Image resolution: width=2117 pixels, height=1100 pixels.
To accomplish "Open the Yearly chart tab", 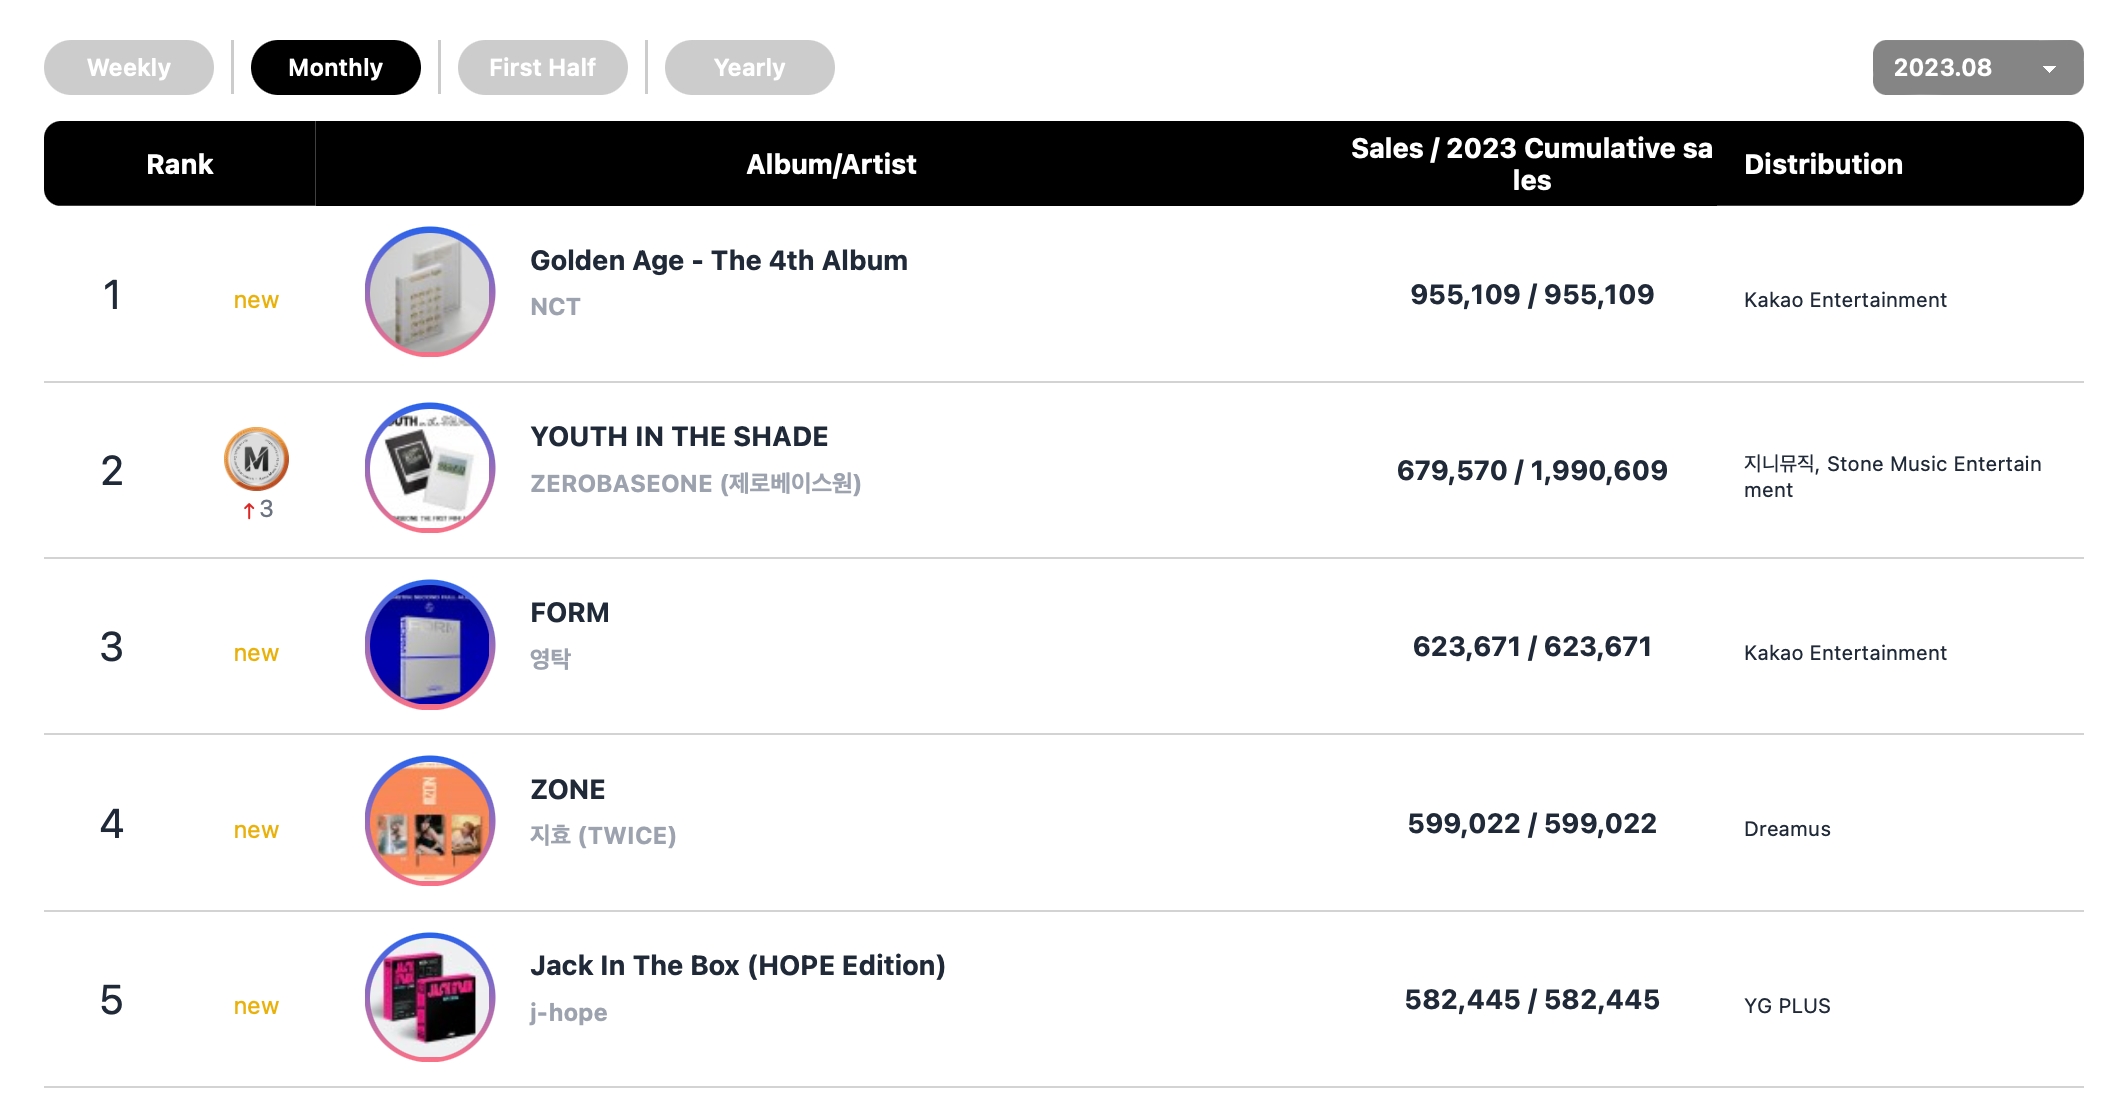I will click(749, 68).
